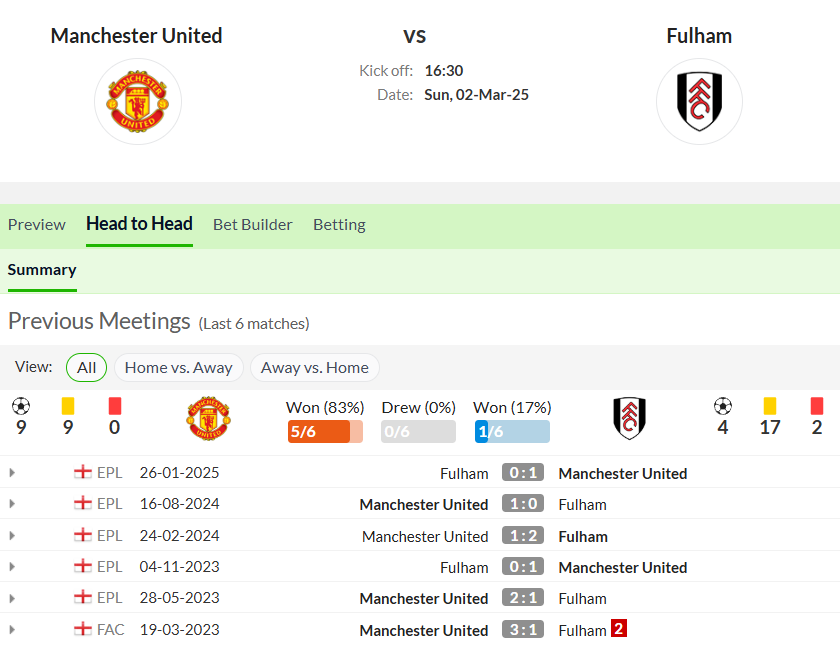Viewport: 840px width, 662px height.
Task: Open the Preview tab
Action: tap(36, 224)
